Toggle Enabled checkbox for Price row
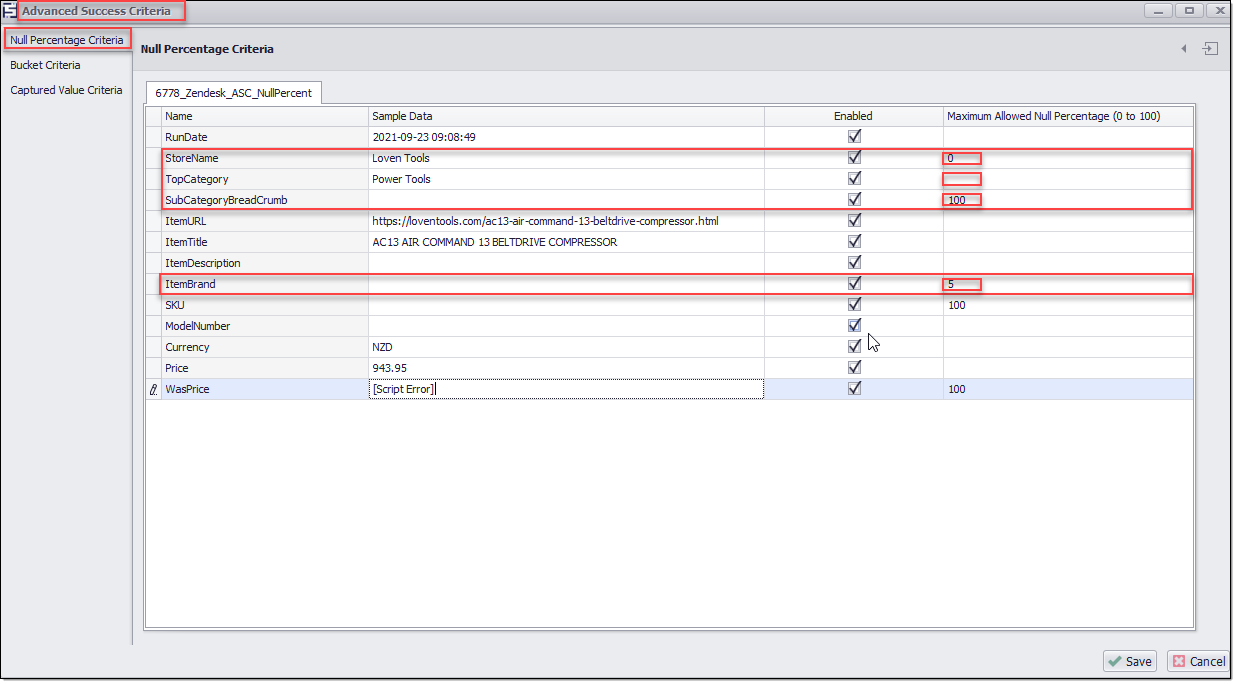The image size is (1236, 684). pyautogui.click(x=854, y=368)
